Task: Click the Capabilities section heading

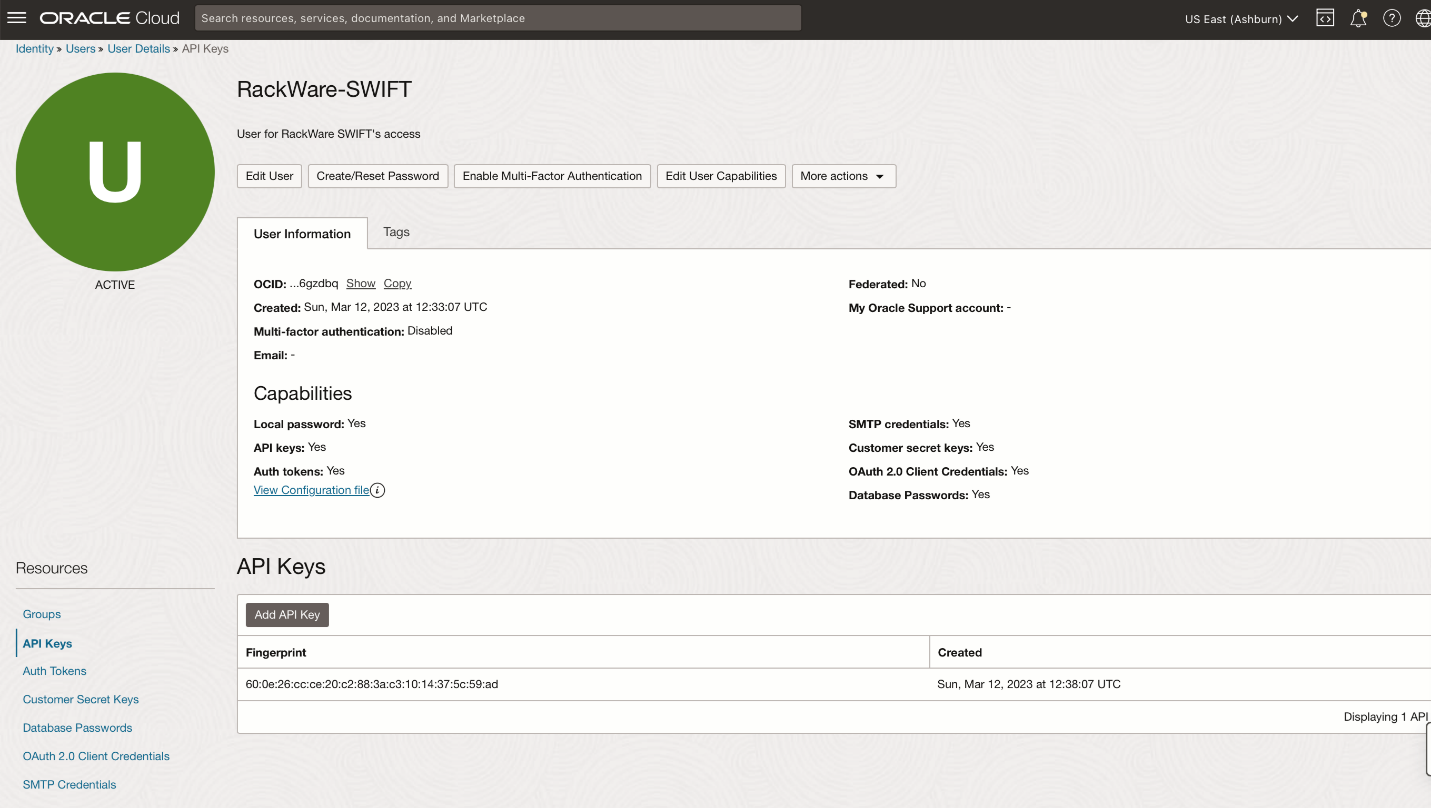Action: (303, 394)
